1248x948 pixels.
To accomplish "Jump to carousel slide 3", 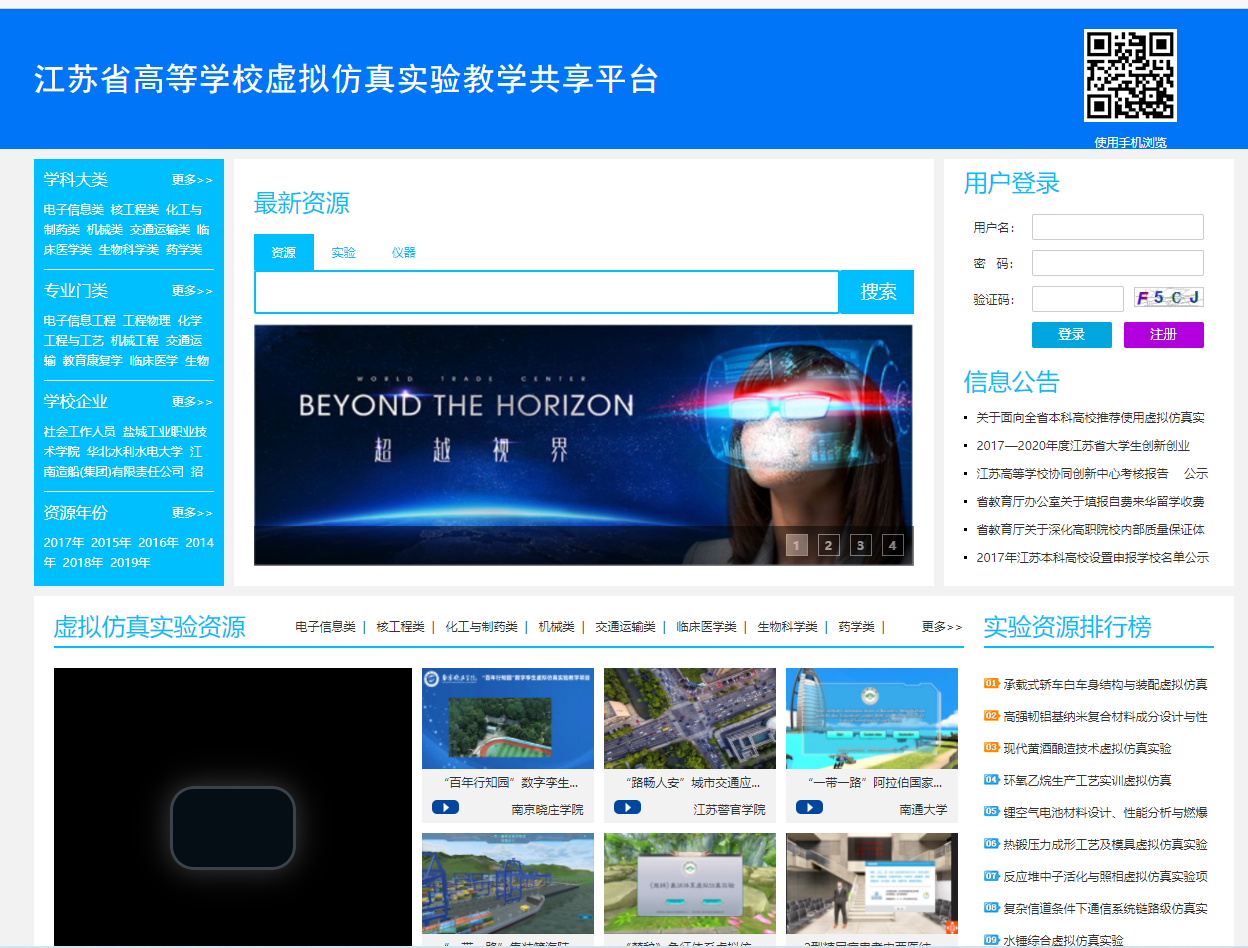I will 860,545.
